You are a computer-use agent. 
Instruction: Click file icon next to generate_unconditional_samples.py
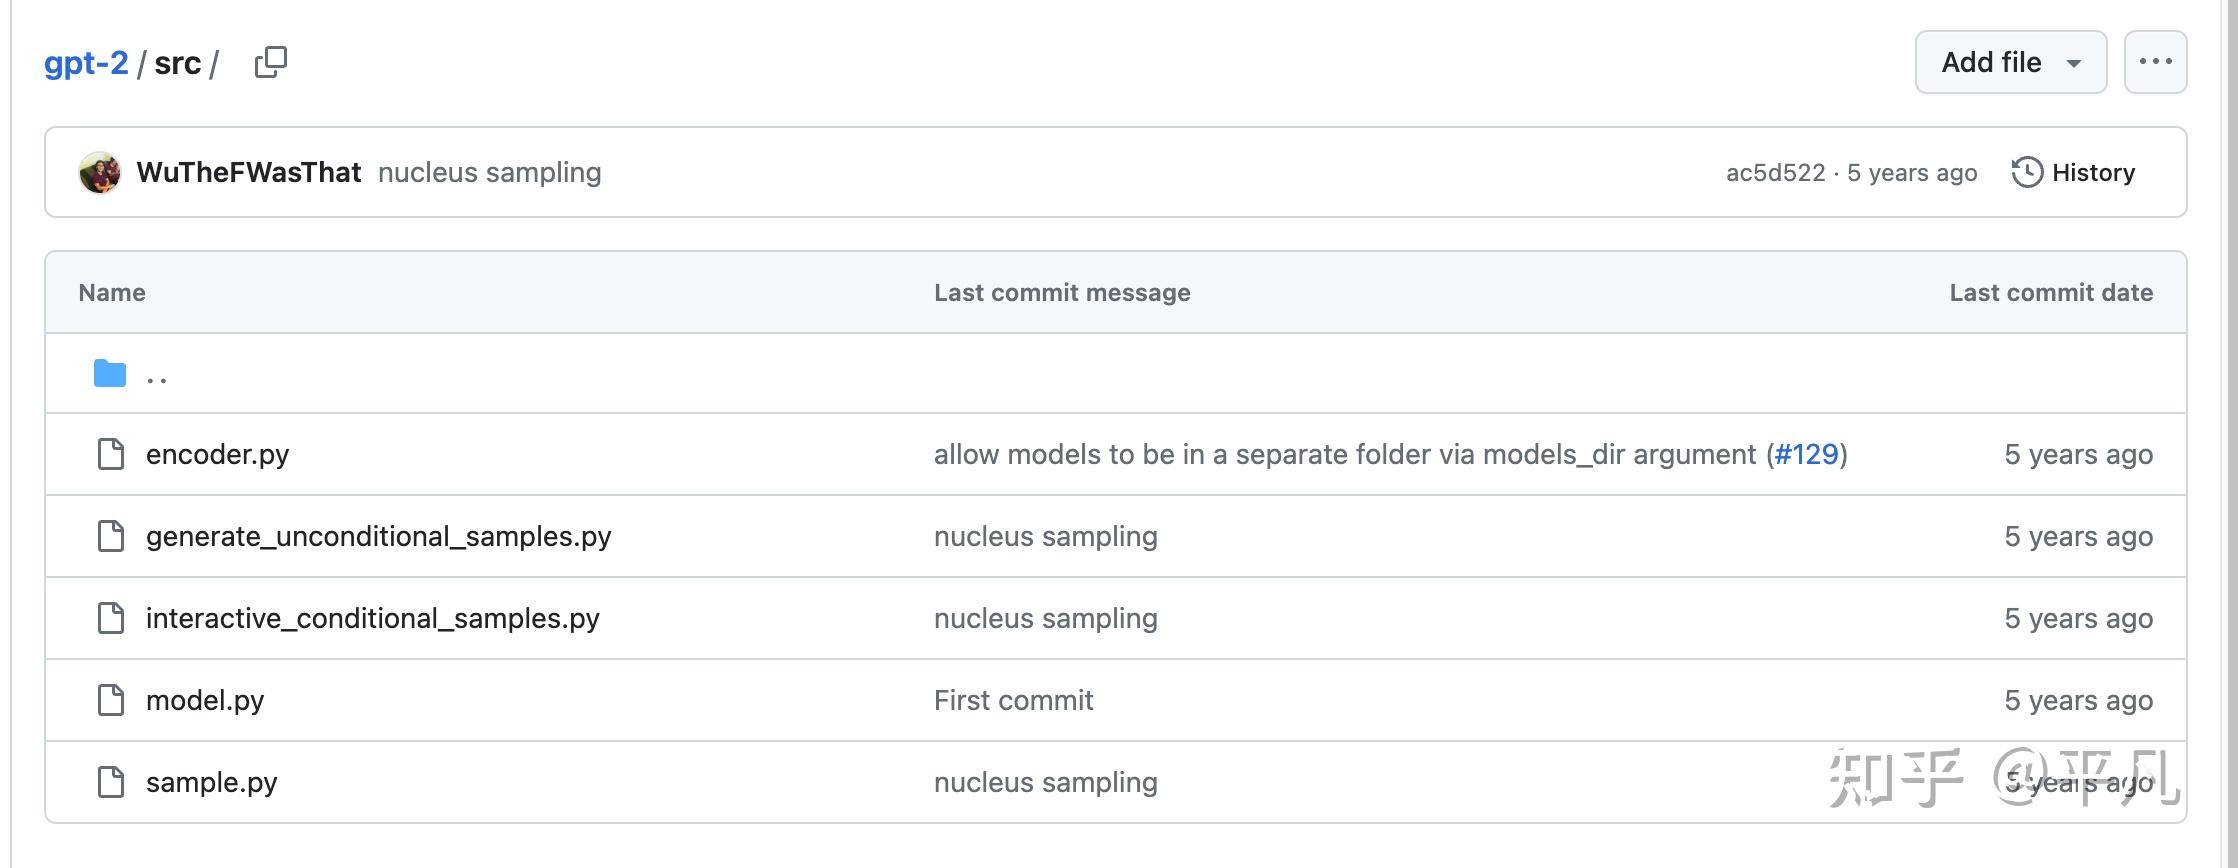(110, 536)
